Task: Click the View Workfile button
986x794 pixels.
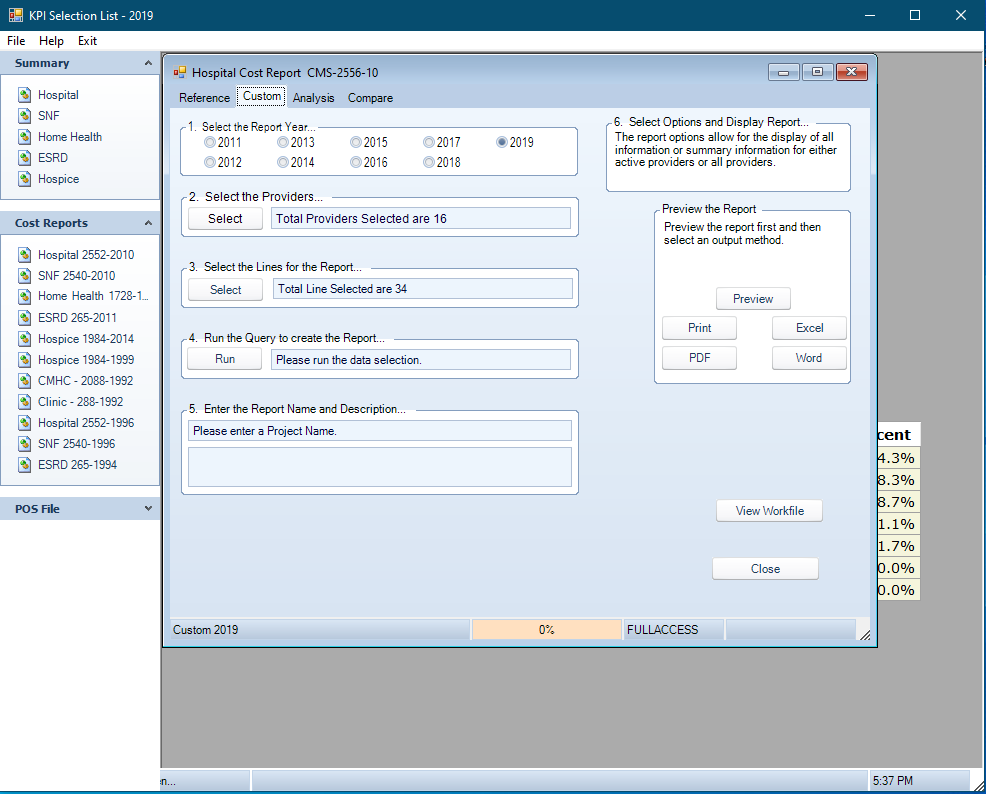Action: (769, 510)
